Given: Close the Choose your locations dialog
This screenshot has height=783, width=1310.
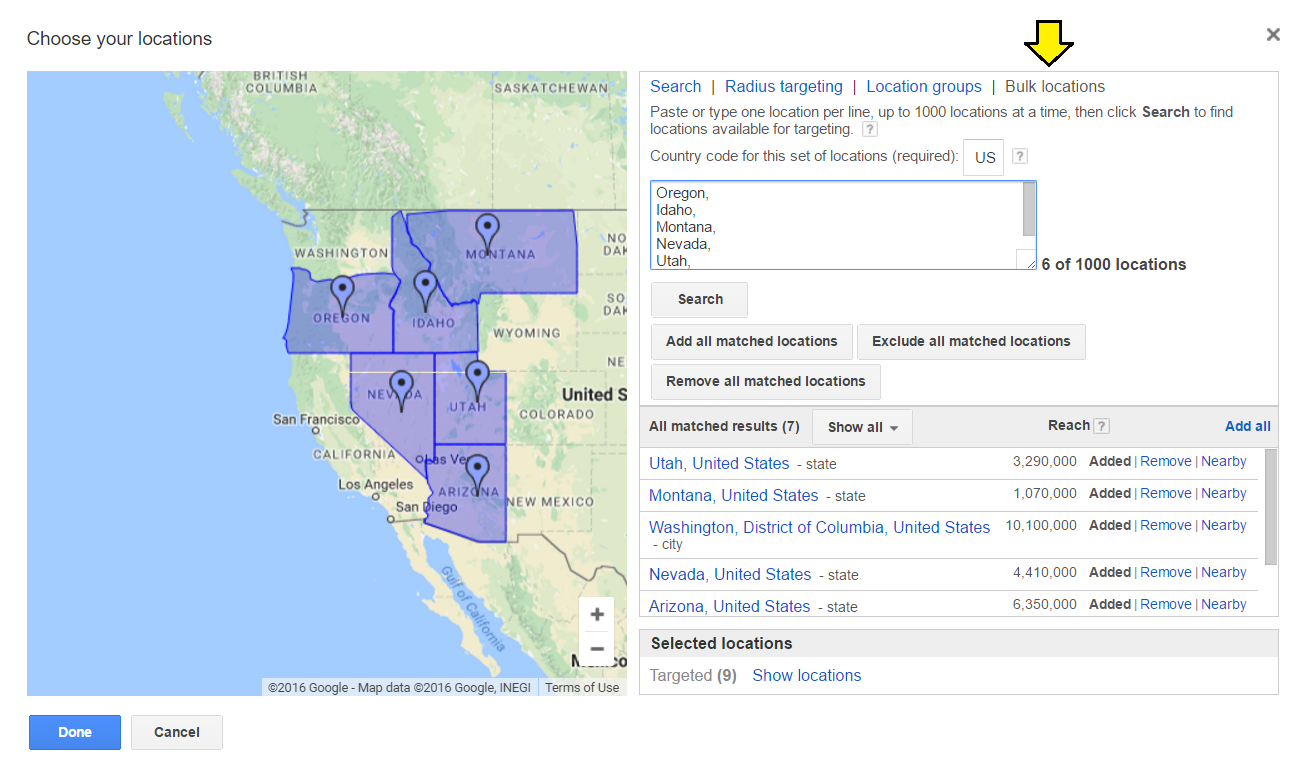Looking at the screenshot, I should pos(1273,35).
